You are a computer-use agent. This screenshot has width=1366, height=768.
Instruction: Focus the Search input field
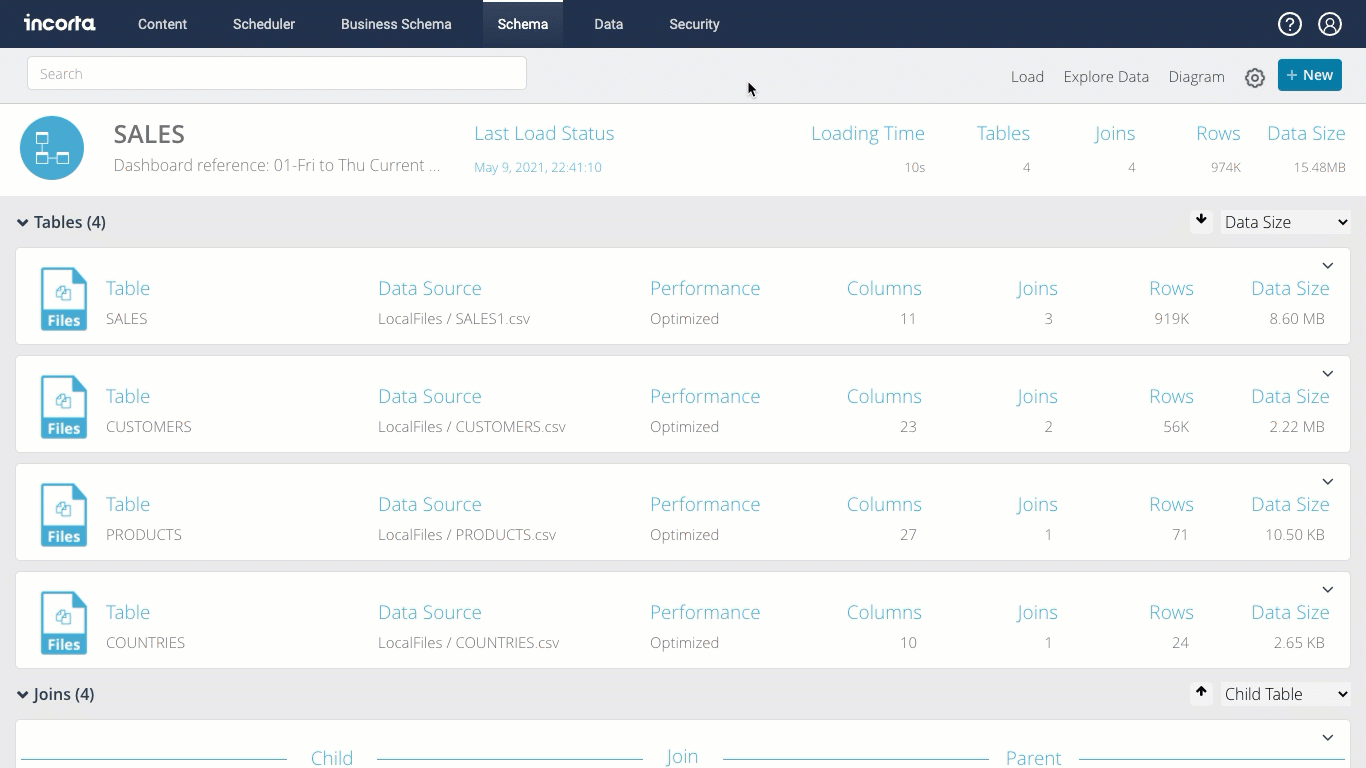pyautogui.click(x=277, y=73)
